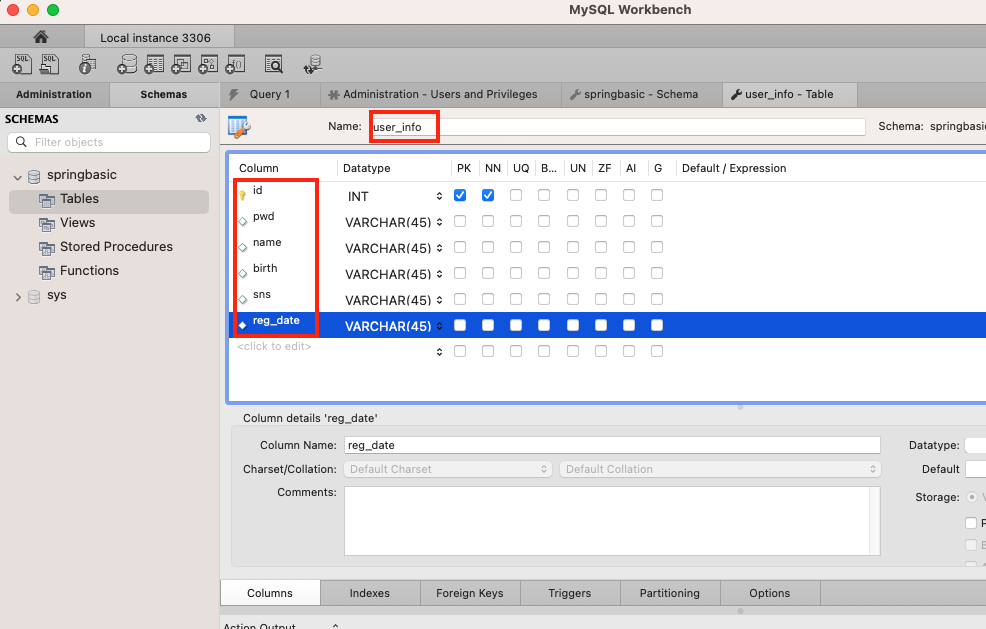Image resolution: width=986 pixels, height=629 pixels.
Task: Select Stored Procedures under springbasic
Action: click(116, 247)
